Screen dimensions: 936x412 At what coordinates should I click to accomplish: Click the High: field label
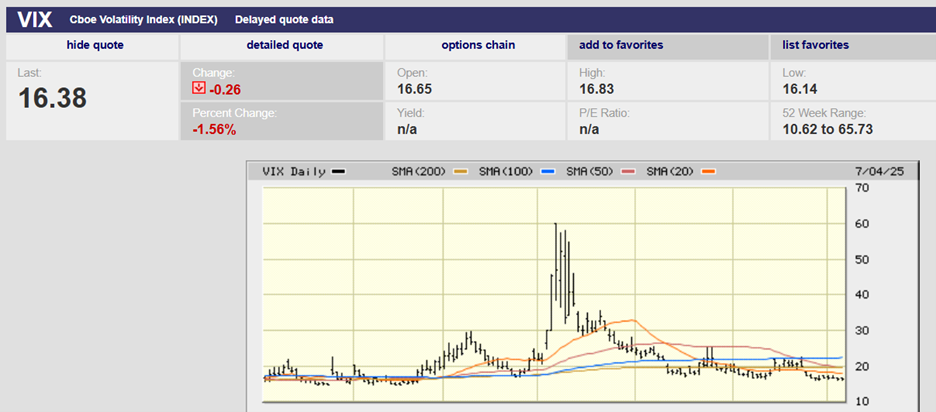tap(592, 73)
